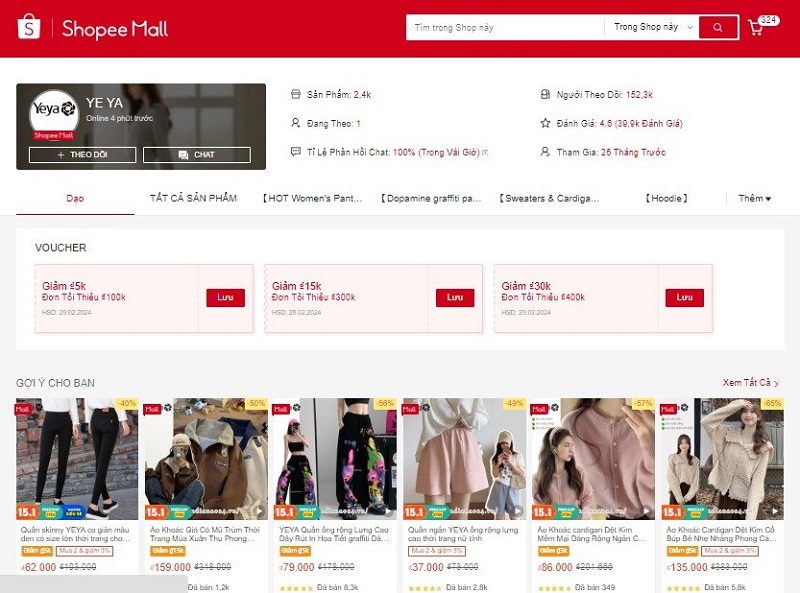This screenshot has height=593, width=800.
Task: Click the magnifier search button
Action: pyautogui.click(x=718, y=28)
